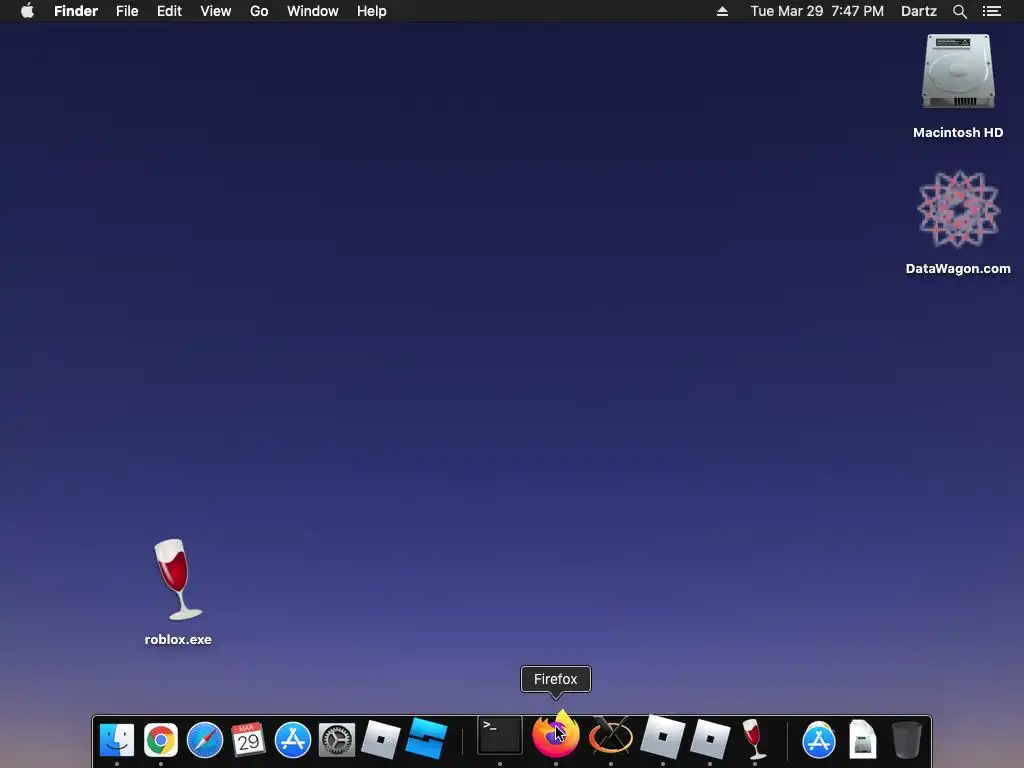Open the Finder menu
The image size is (1024, 768).
click(76, 11)
